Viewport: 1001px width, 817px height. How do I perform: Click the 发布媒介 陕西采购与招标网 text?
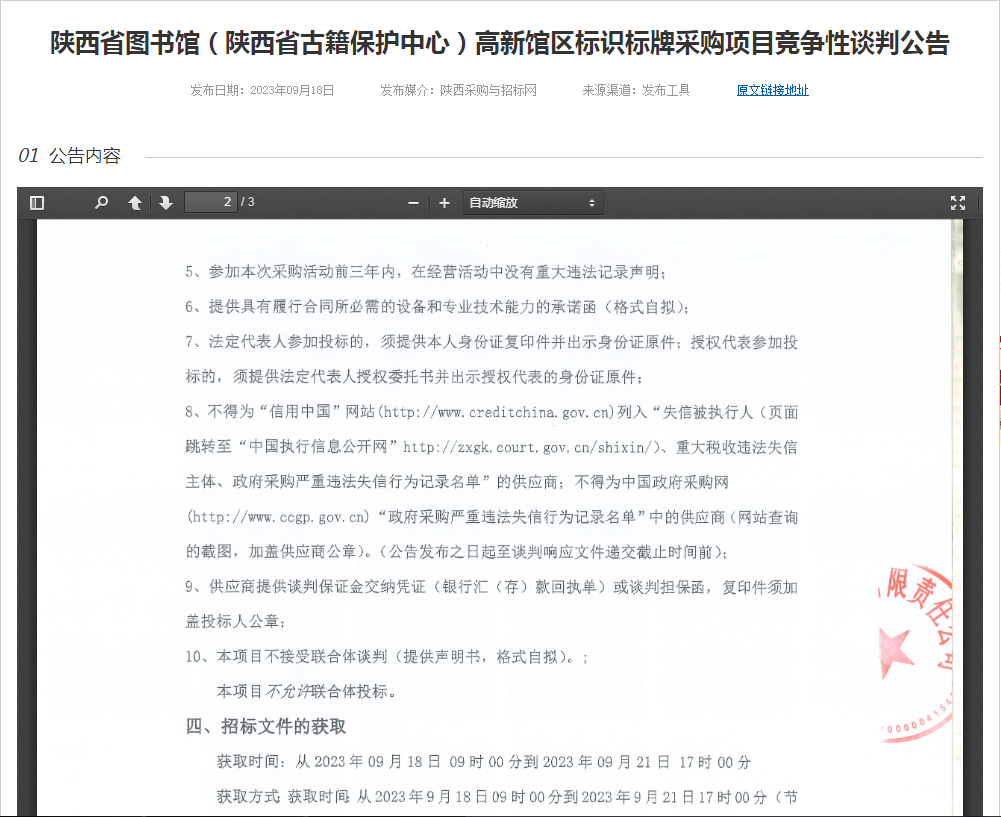tap(458, 90)
